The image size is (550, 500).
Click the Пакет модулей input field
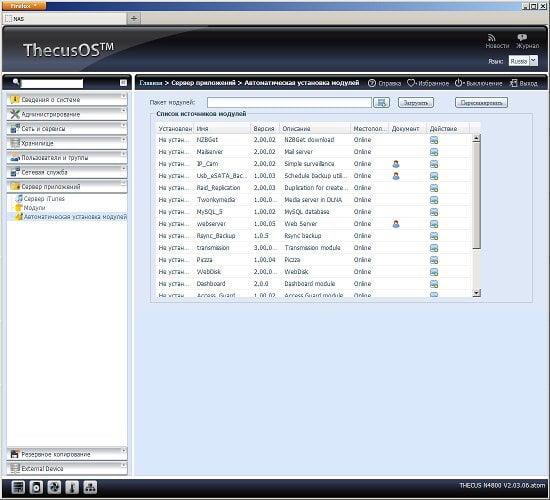click(x=289, y=102)
